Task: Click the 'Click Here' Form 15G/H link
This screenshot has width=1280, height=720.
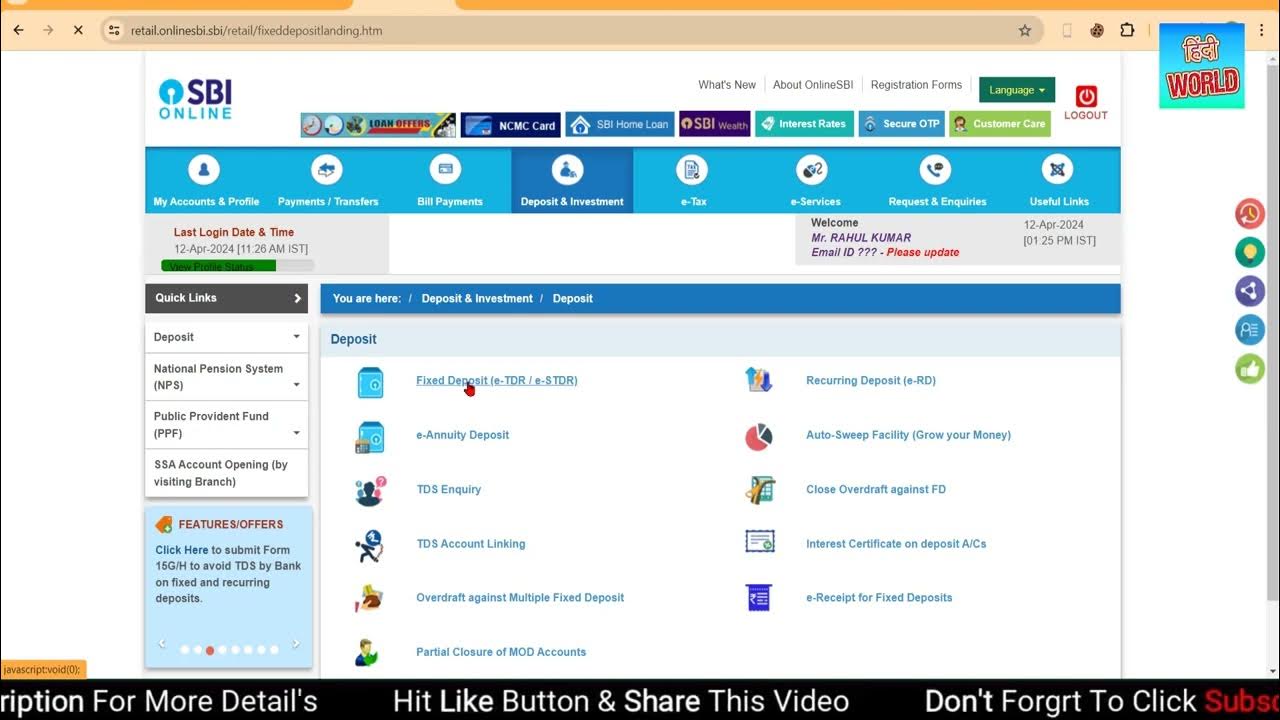Action: pos(182,550)
